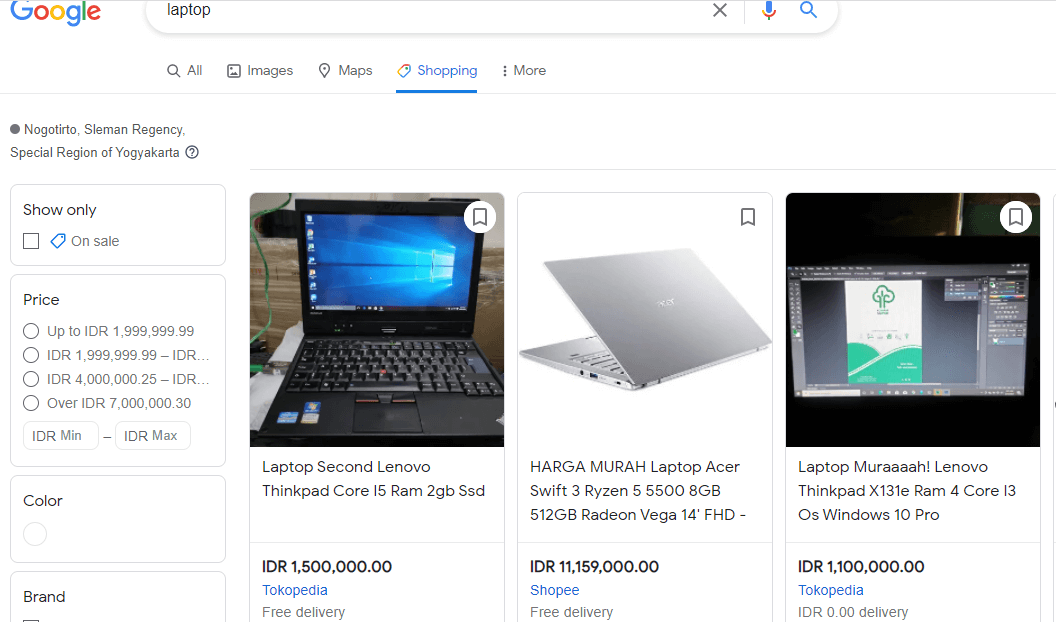Open the Google logo homepage

click(x=56, y=12)
